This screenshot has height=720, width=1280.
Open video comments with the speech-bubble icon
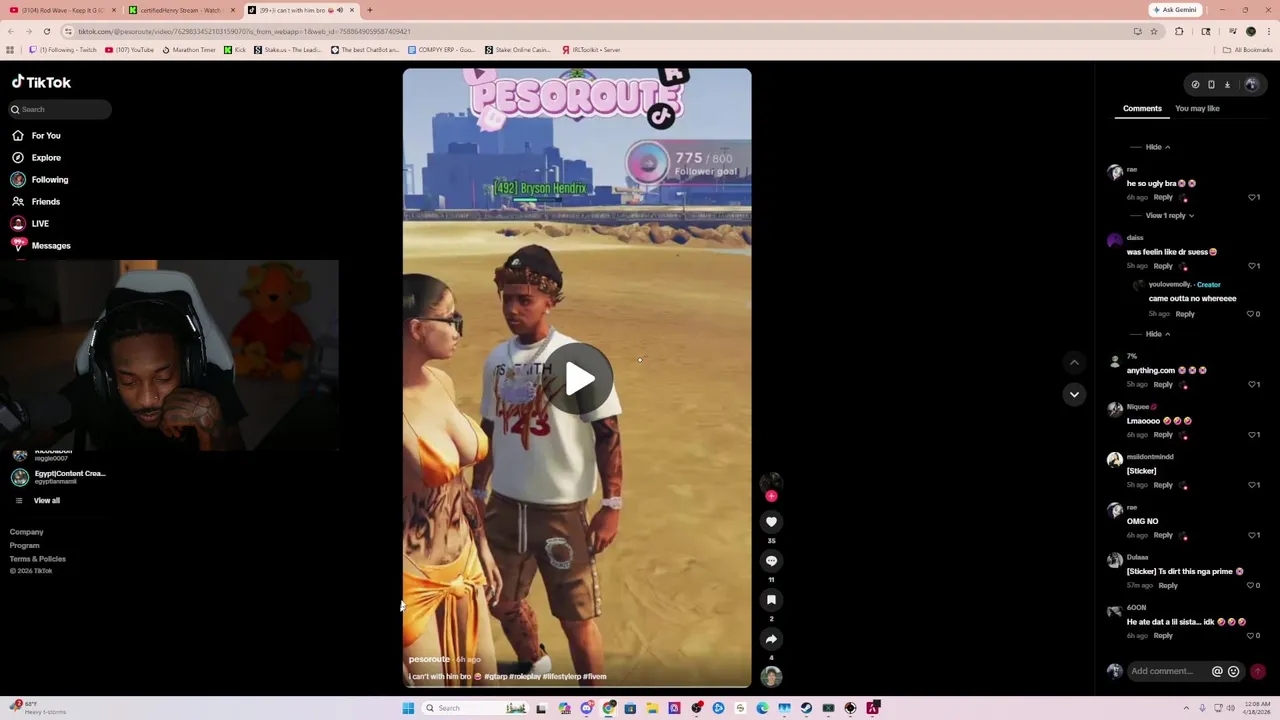pos(771,561)
